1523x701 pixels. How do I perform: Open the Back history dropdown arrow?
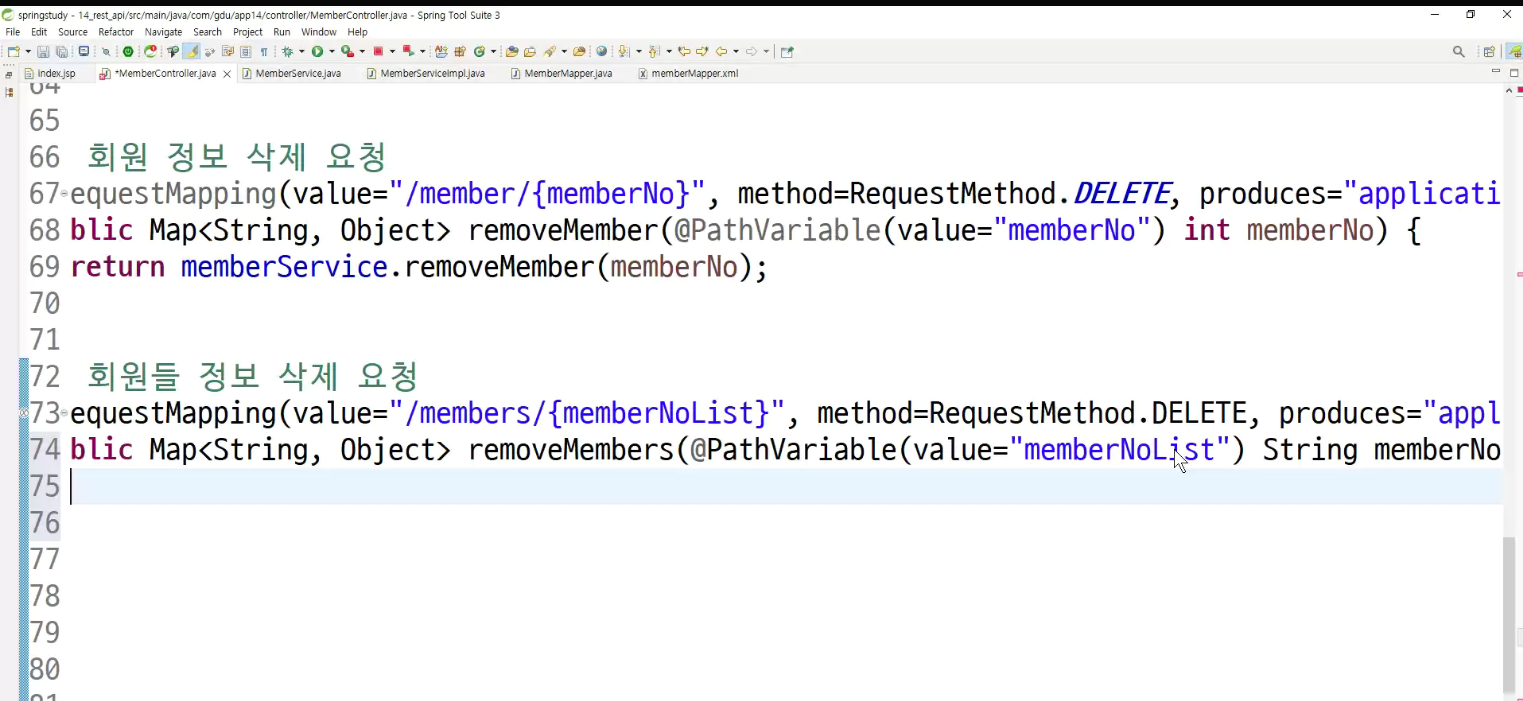pos(736,51)
